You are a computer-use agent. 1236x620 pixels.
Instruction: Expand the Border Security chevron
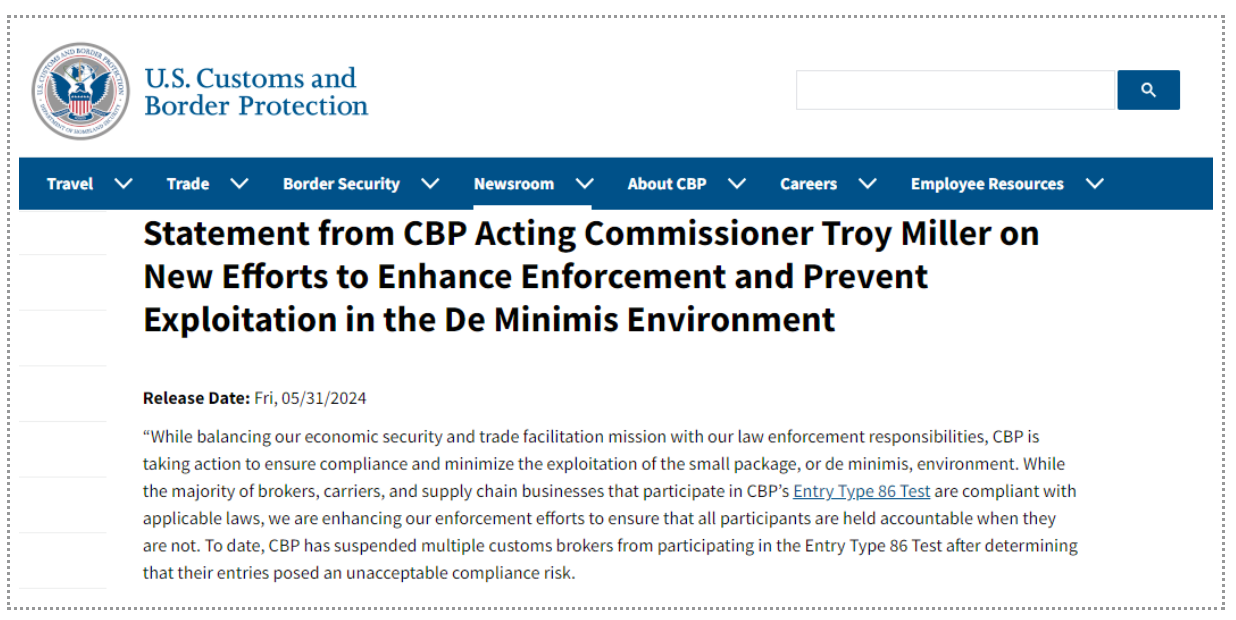(430, 184)
